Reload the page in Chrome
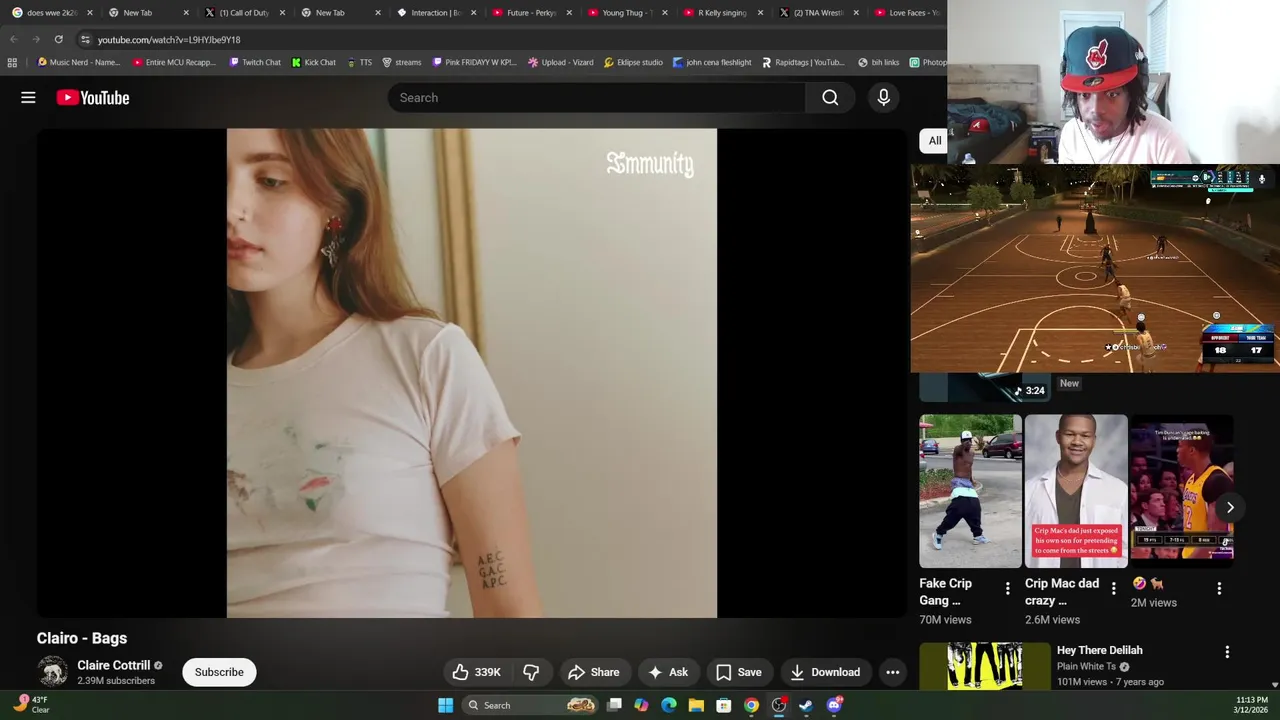The height and width of the screenshot is (720, 1280). click(58, 39)
